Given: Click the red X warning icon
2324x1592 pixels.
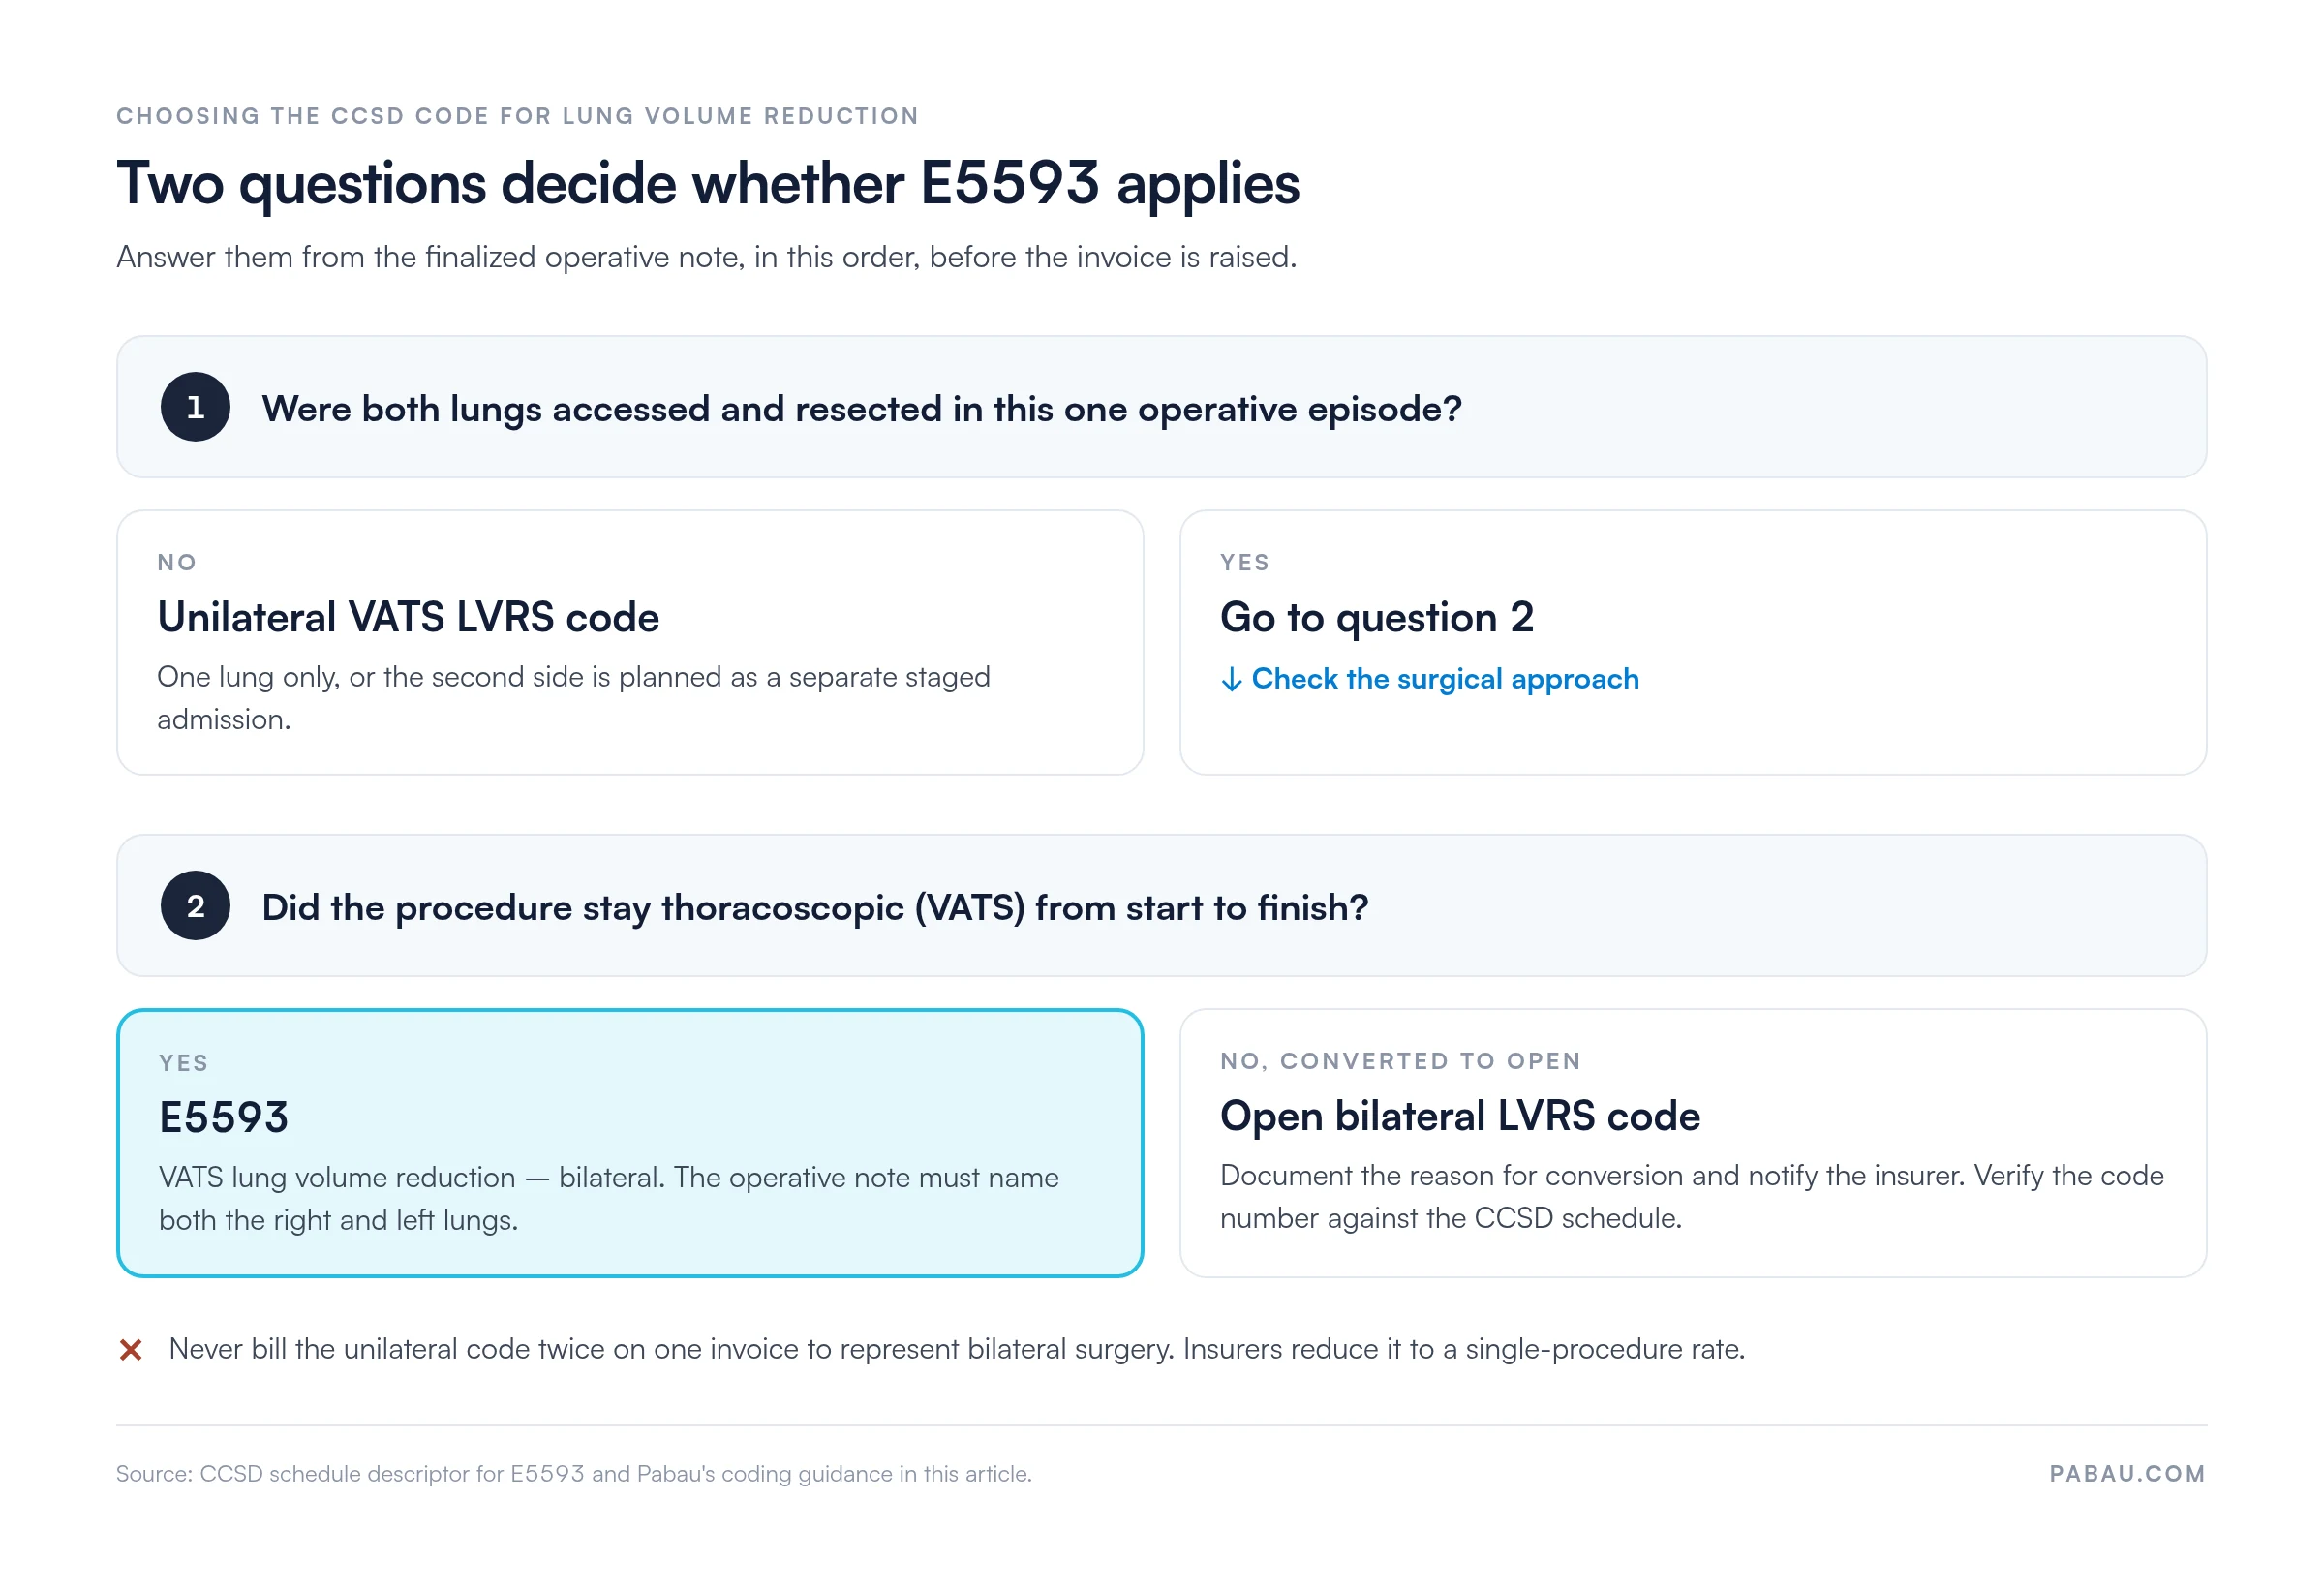Looking at the screenshot, I should (x=131, y=1350).
